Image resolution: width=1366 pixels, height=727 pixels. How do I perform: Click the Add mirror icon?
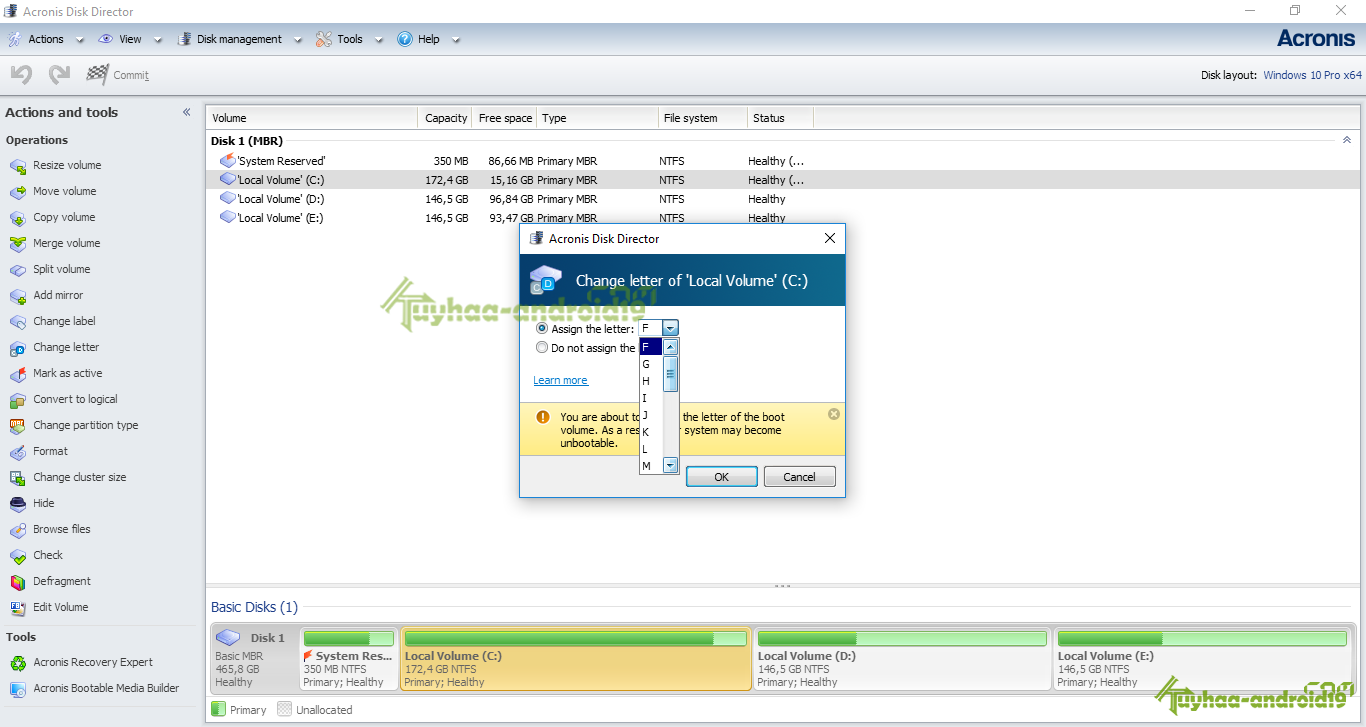point(17,296)
